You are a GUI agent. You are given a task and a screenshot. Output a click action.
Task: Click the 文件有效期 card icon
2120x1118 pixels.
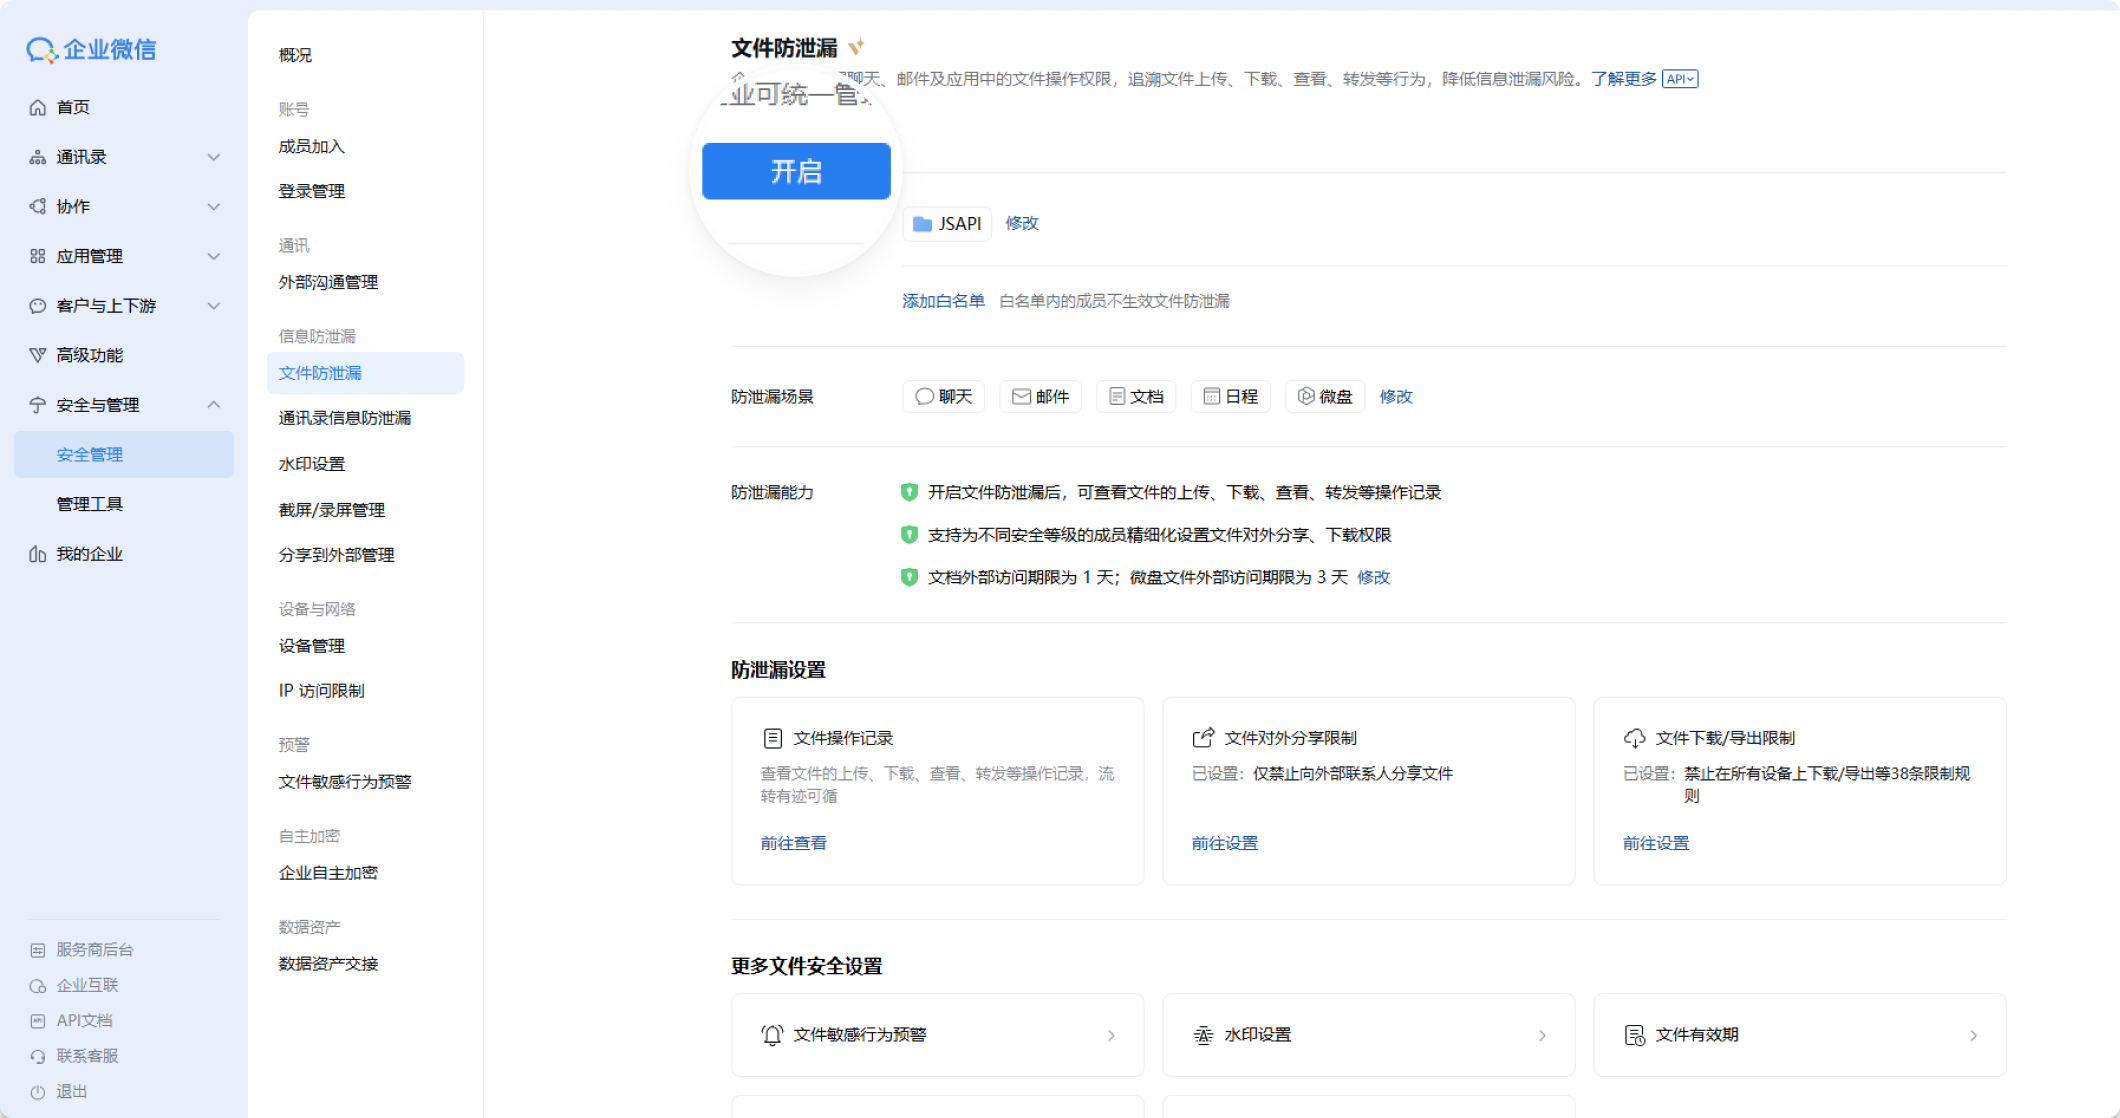tap(1634, 1035)
